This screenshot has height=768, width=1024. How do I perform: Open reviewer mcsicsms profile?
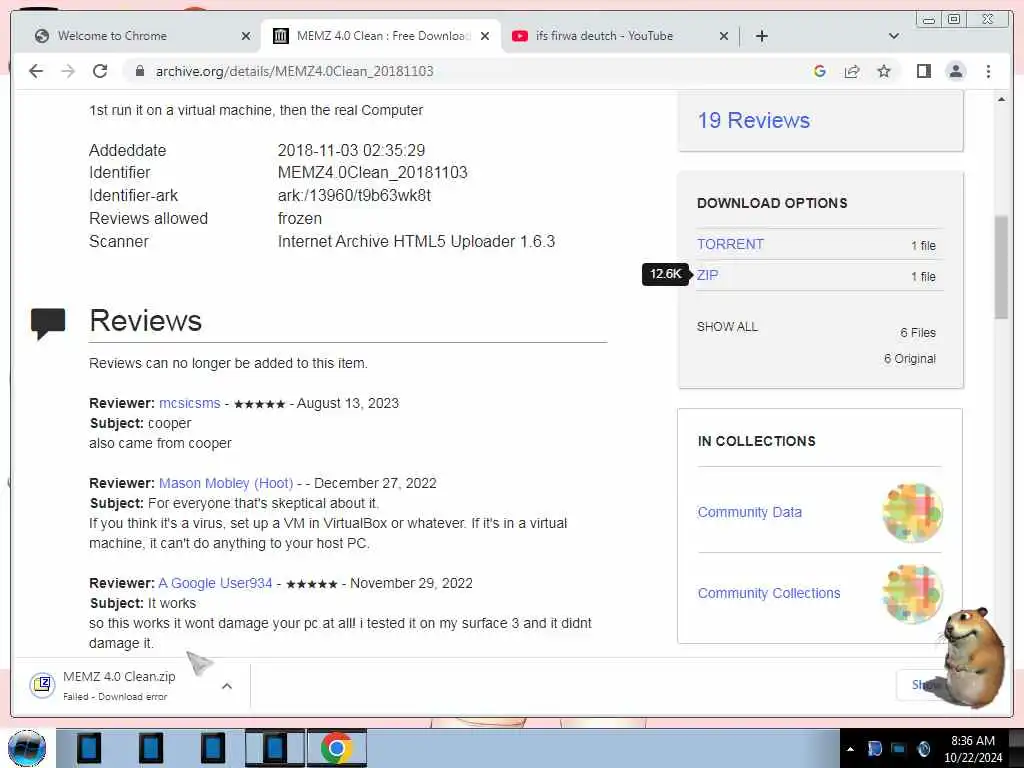[189, 404]
